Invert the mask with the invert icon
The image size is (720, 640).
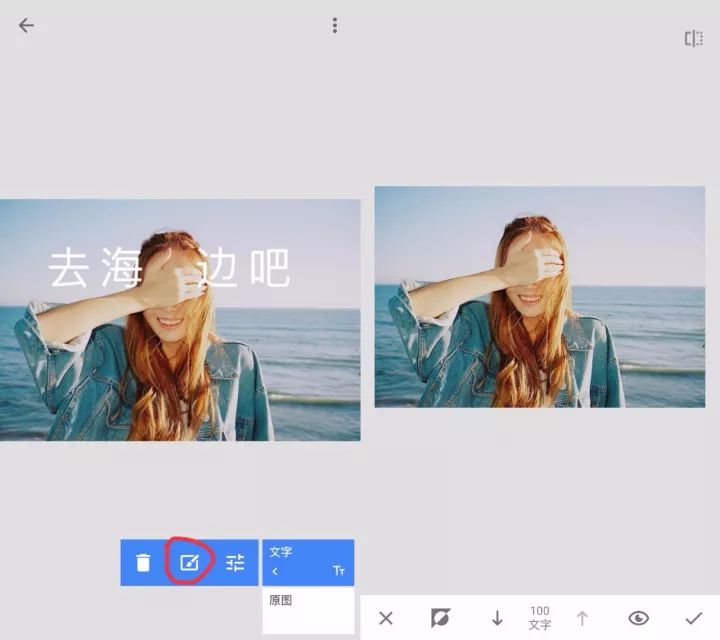[440, 618]
